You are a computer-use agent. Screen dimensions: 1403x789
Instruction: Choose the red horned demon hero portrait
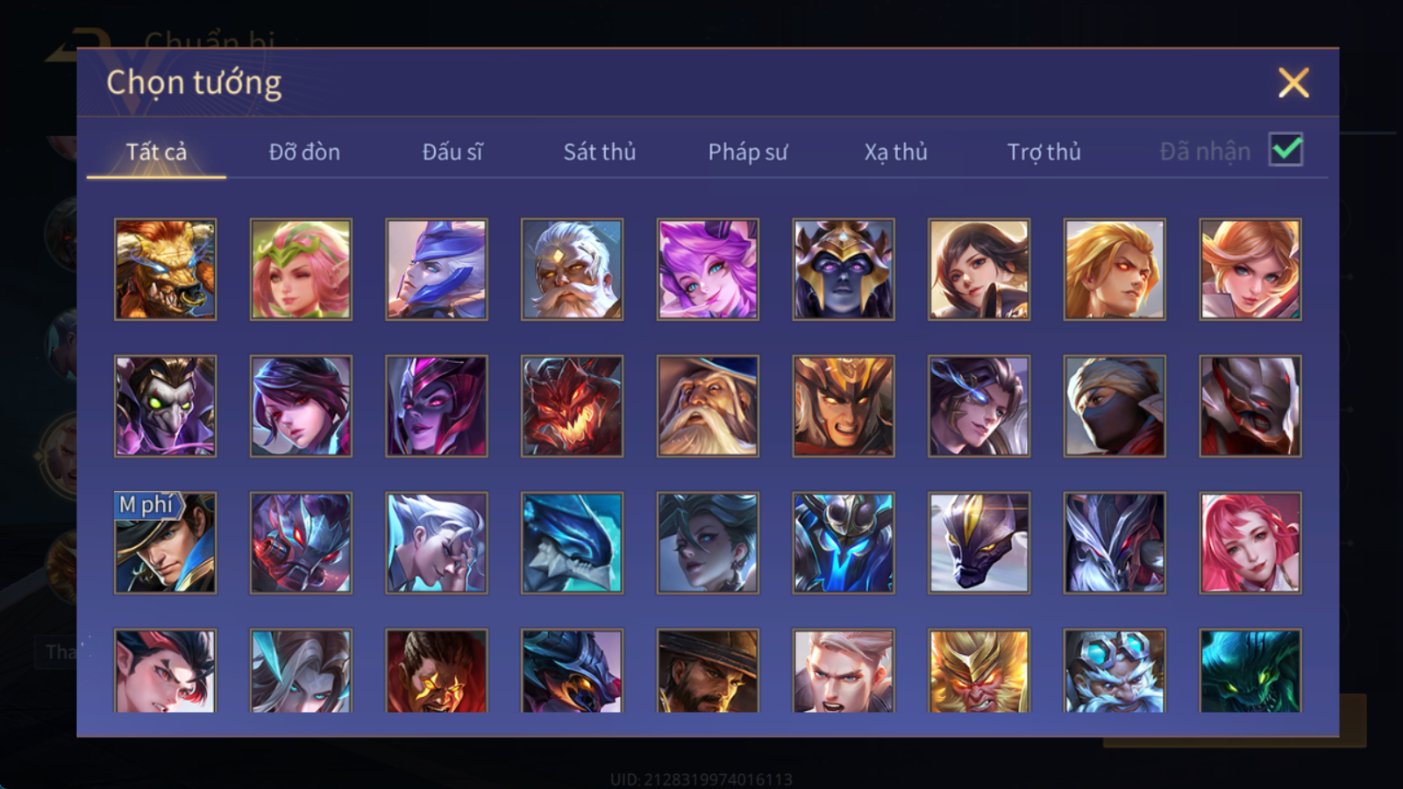coord(572,406)
